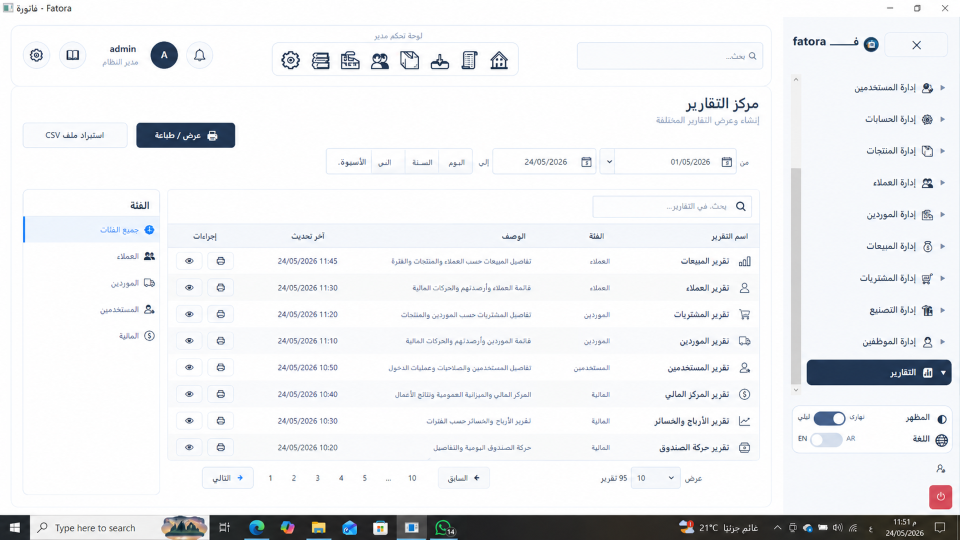960x540 pixels.
Task: Click the top global search field
Action: [x=670, y=56]
